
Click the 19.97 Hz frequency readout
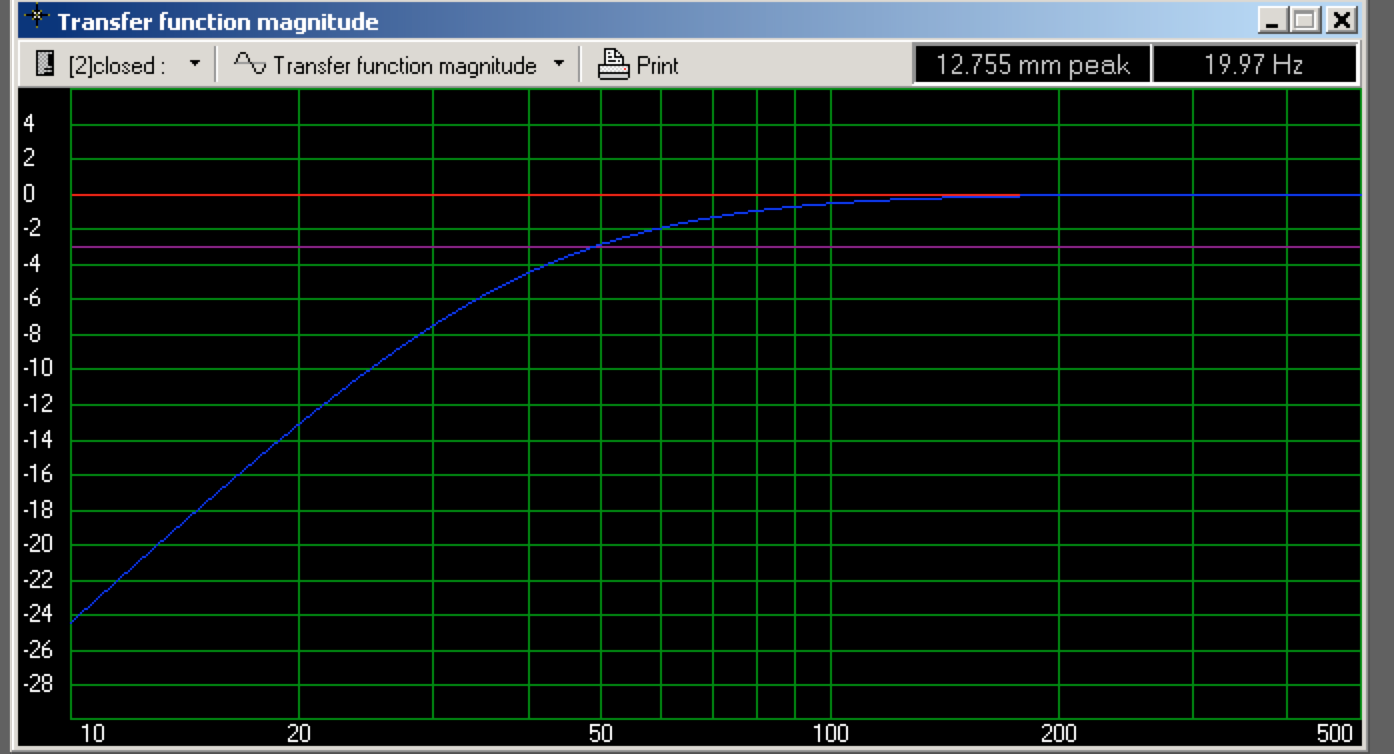click(x=1254, y=66)
